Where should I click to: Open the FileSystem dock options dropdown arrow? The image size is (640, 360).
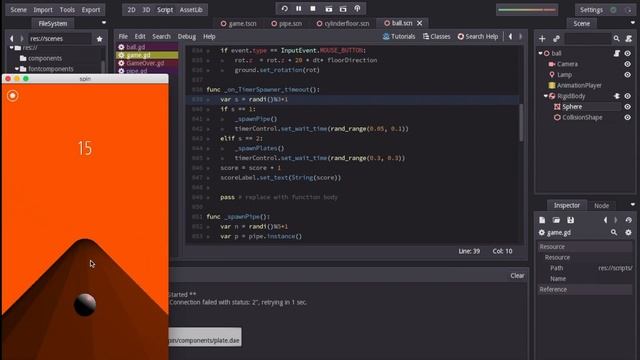[104, 23]
